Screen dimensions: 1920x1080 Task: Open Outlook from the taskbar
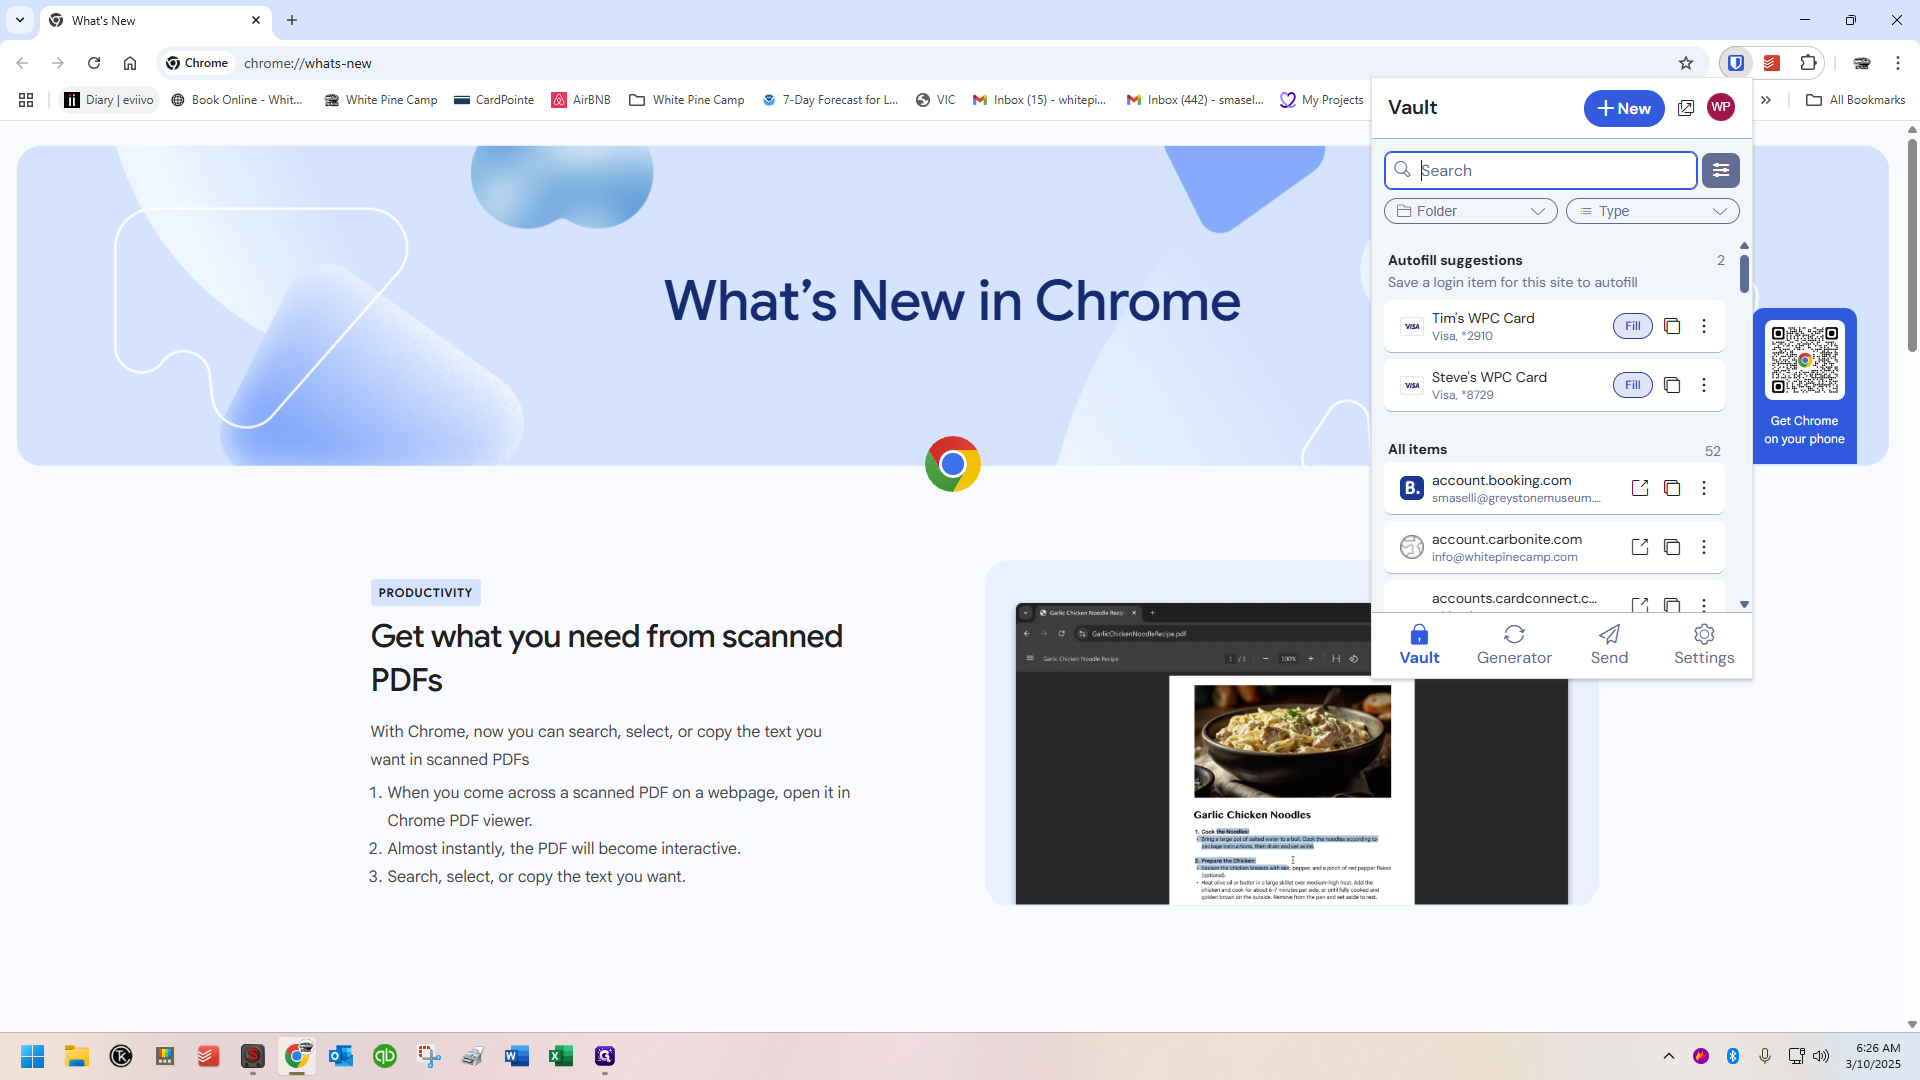click(x=341, y=1056)
